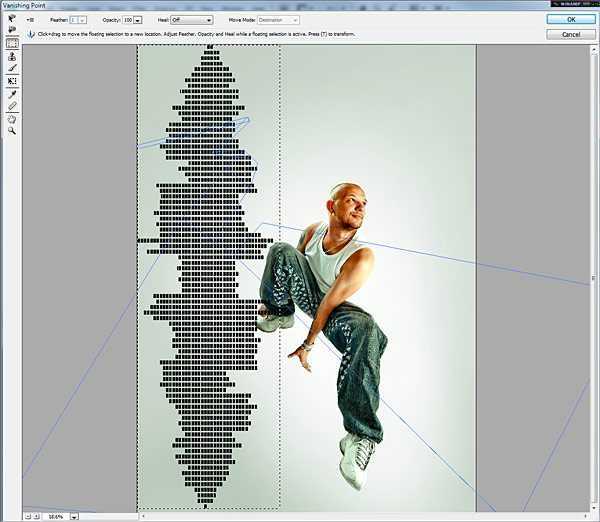Click the OK button
Screen dimensions: 600x522
[x=570, y=19]
